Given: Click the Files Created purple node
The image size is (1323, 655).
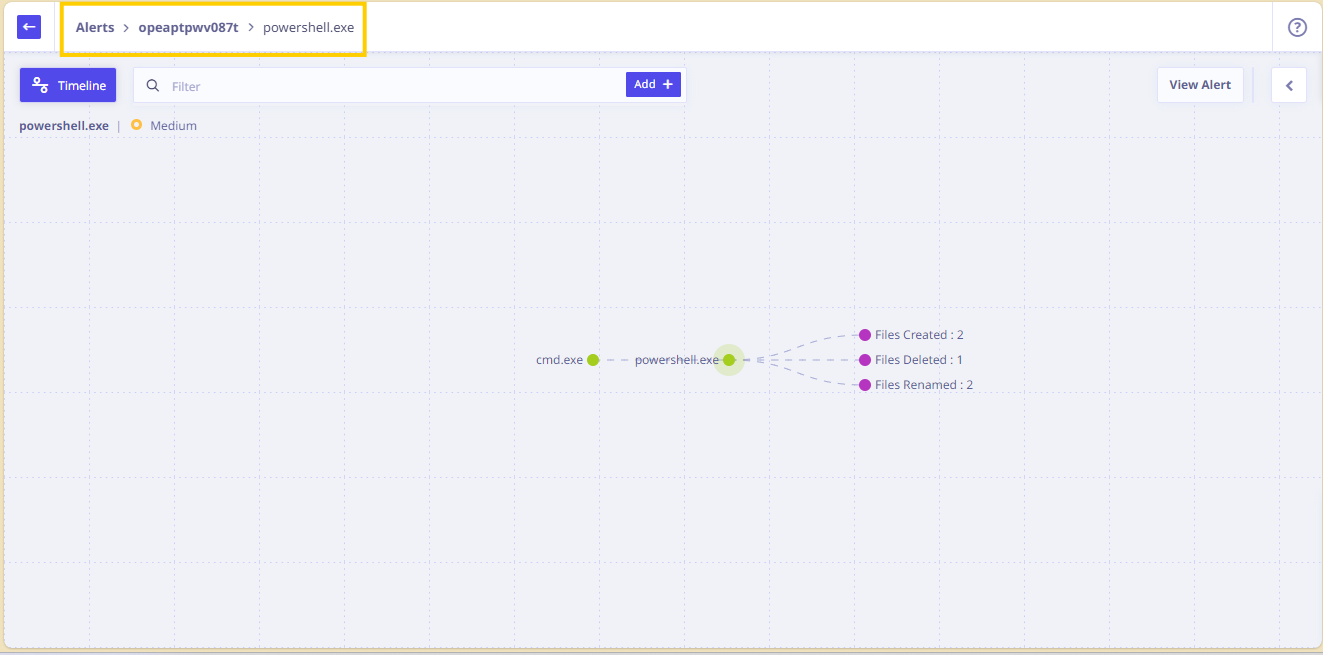Looking at the screenshot, I should pyautogui.click(x=865, y=335).
